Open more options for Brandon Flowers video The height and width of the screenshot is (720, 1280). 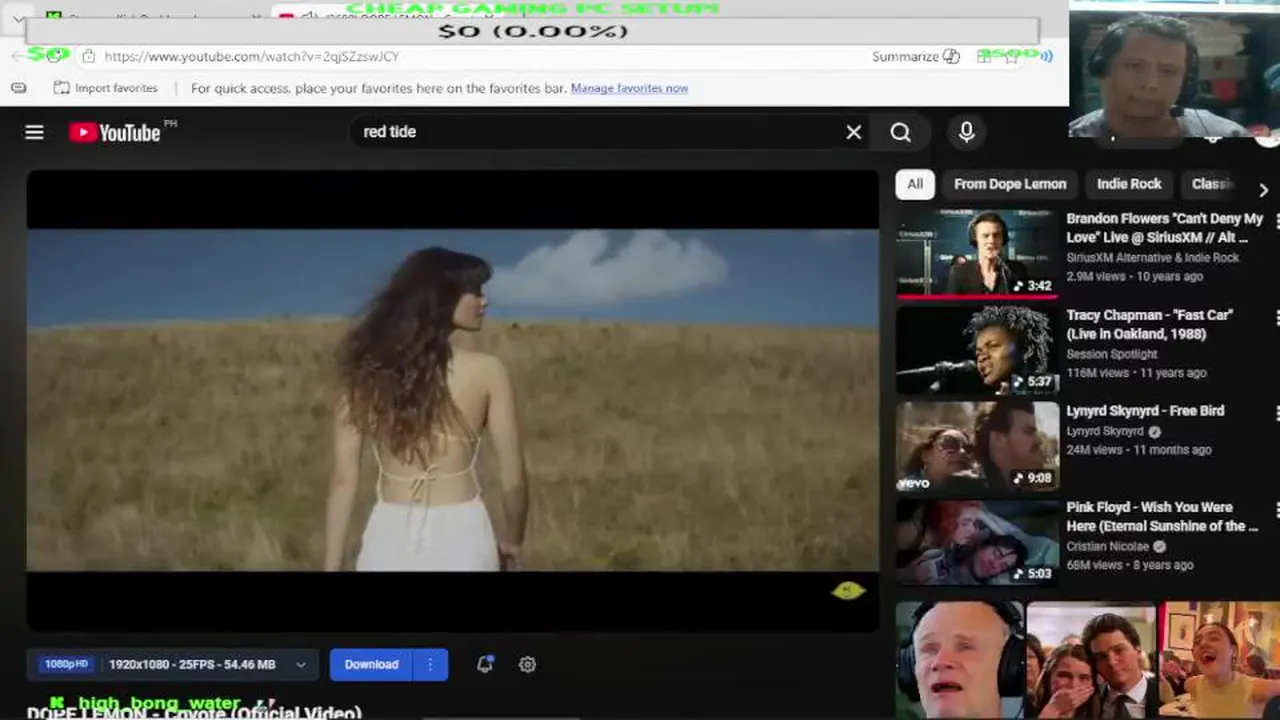click(1277, 221)
